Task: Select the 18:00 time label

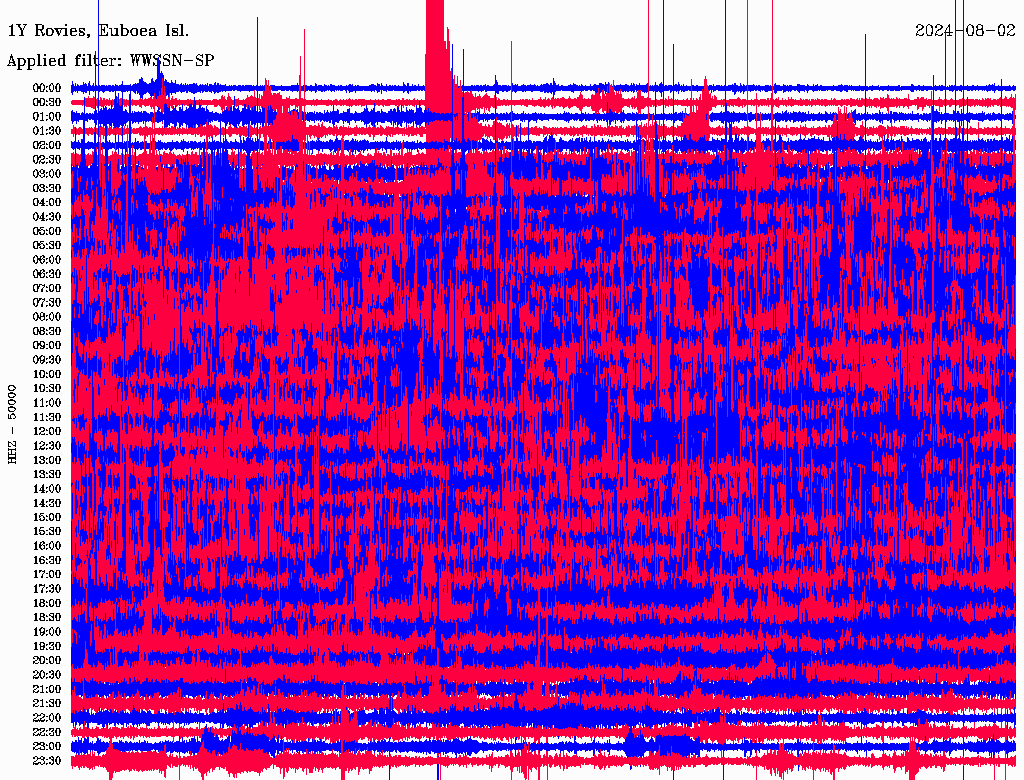Action: (x=47, y=604)
